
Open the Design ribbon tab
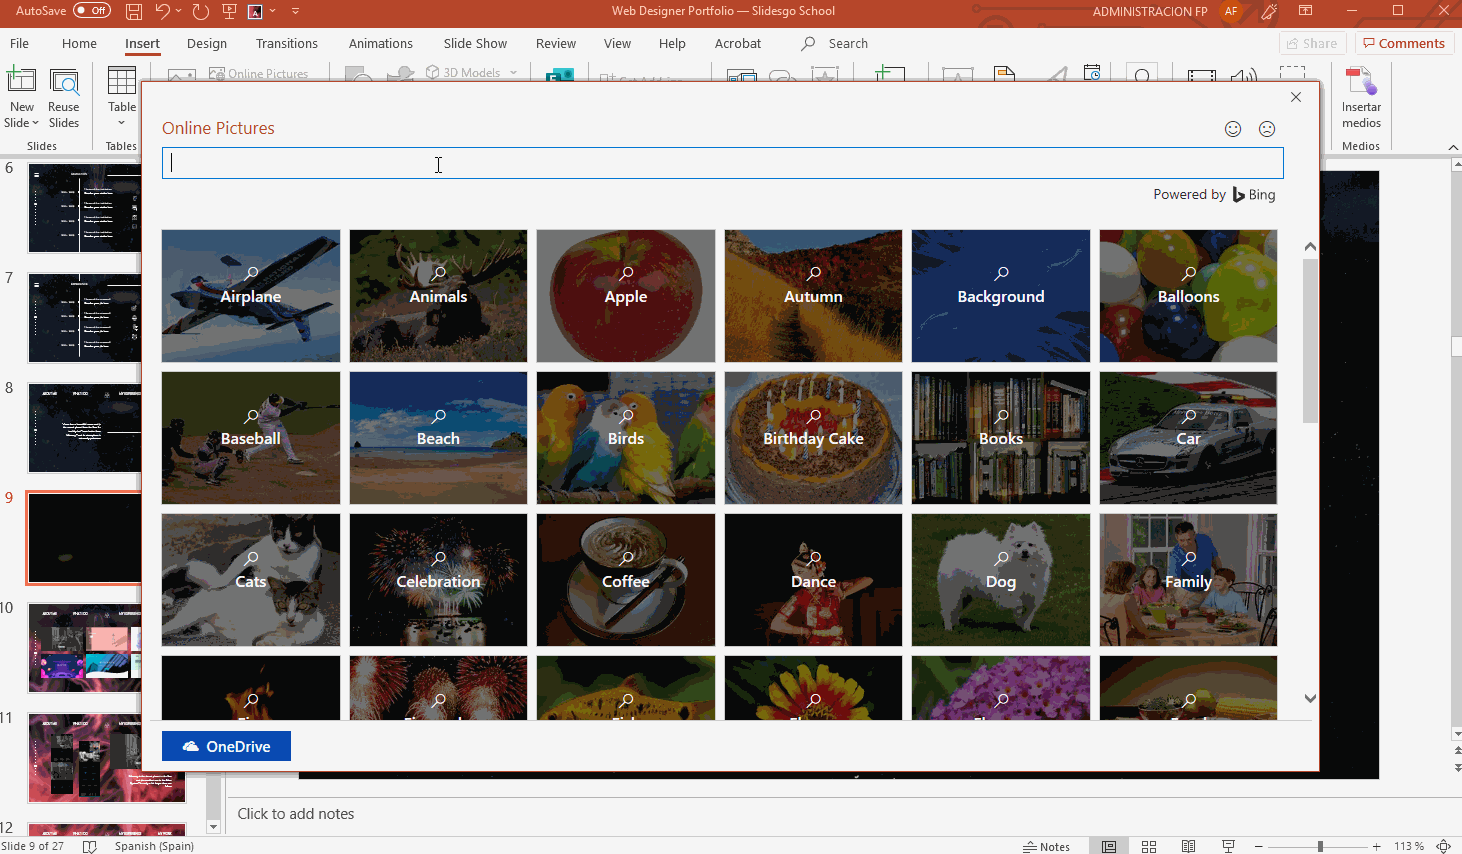pyautogui.click(x=207, y=44)
